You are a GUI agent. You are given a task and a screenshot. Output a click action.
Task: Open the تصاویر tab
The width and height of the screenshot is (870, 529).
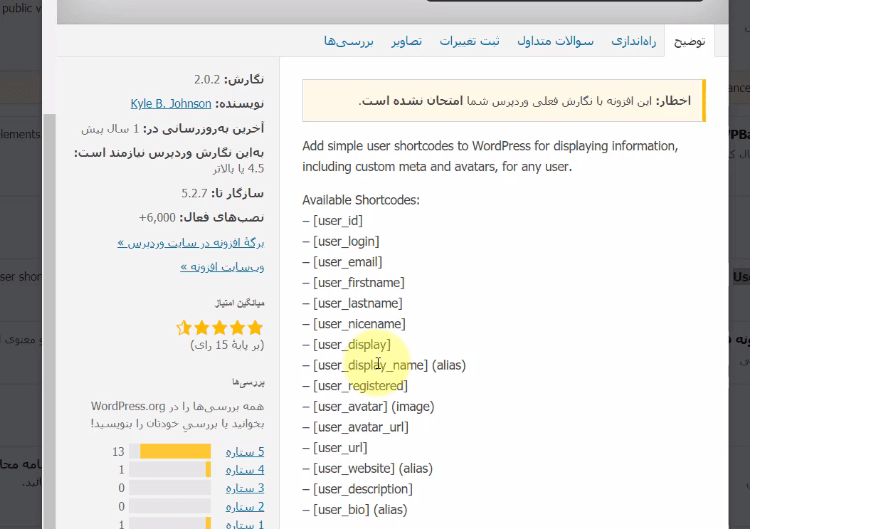406,41
